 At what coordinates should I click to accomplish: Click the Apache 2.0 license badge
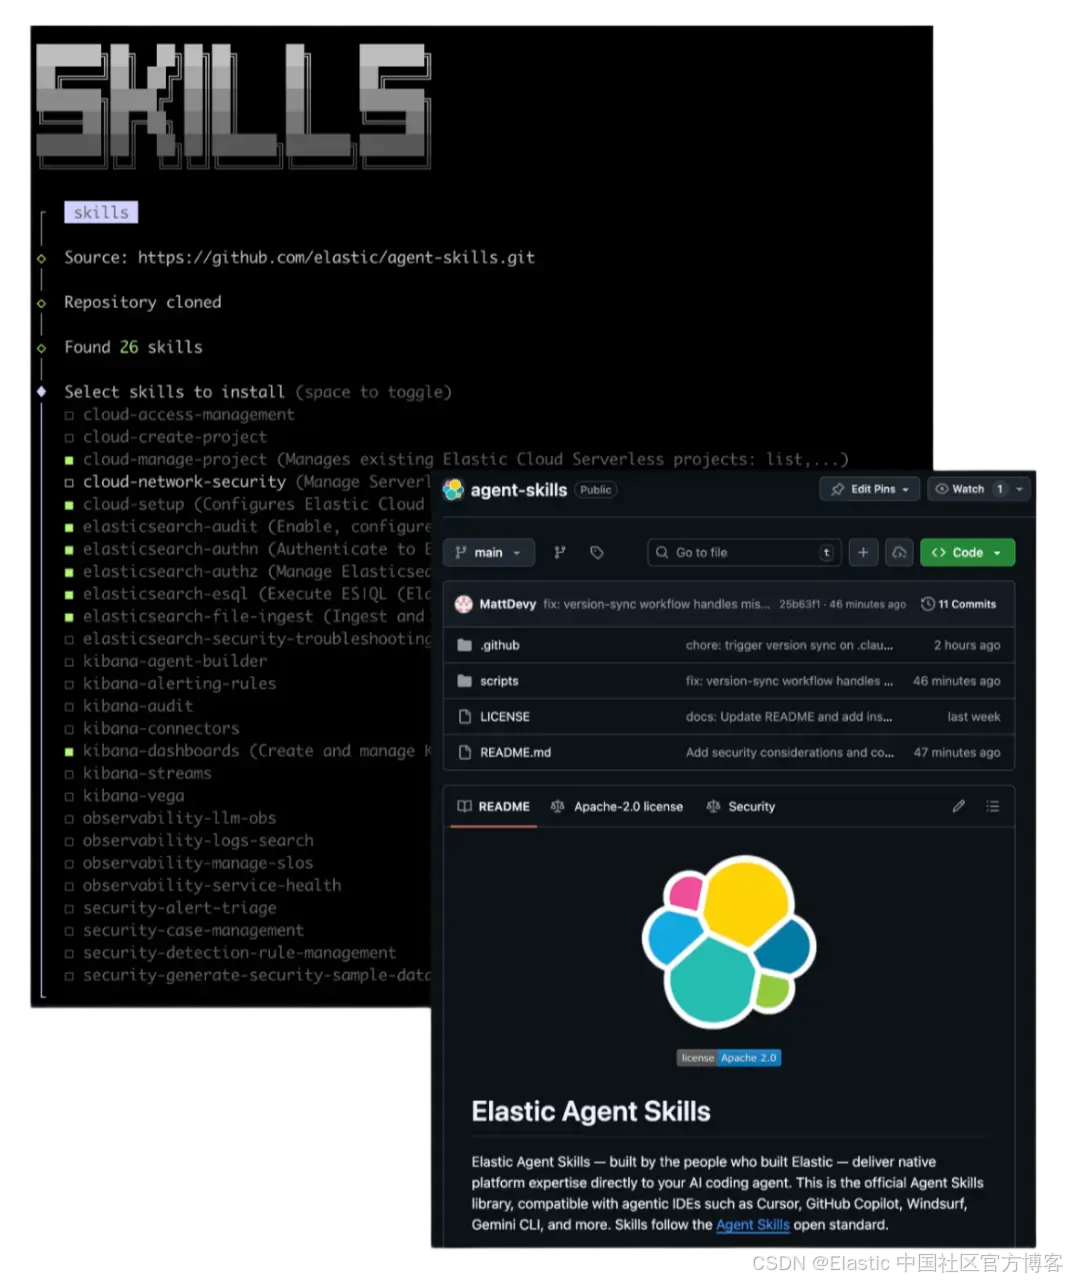click(x=729, y=1058)
